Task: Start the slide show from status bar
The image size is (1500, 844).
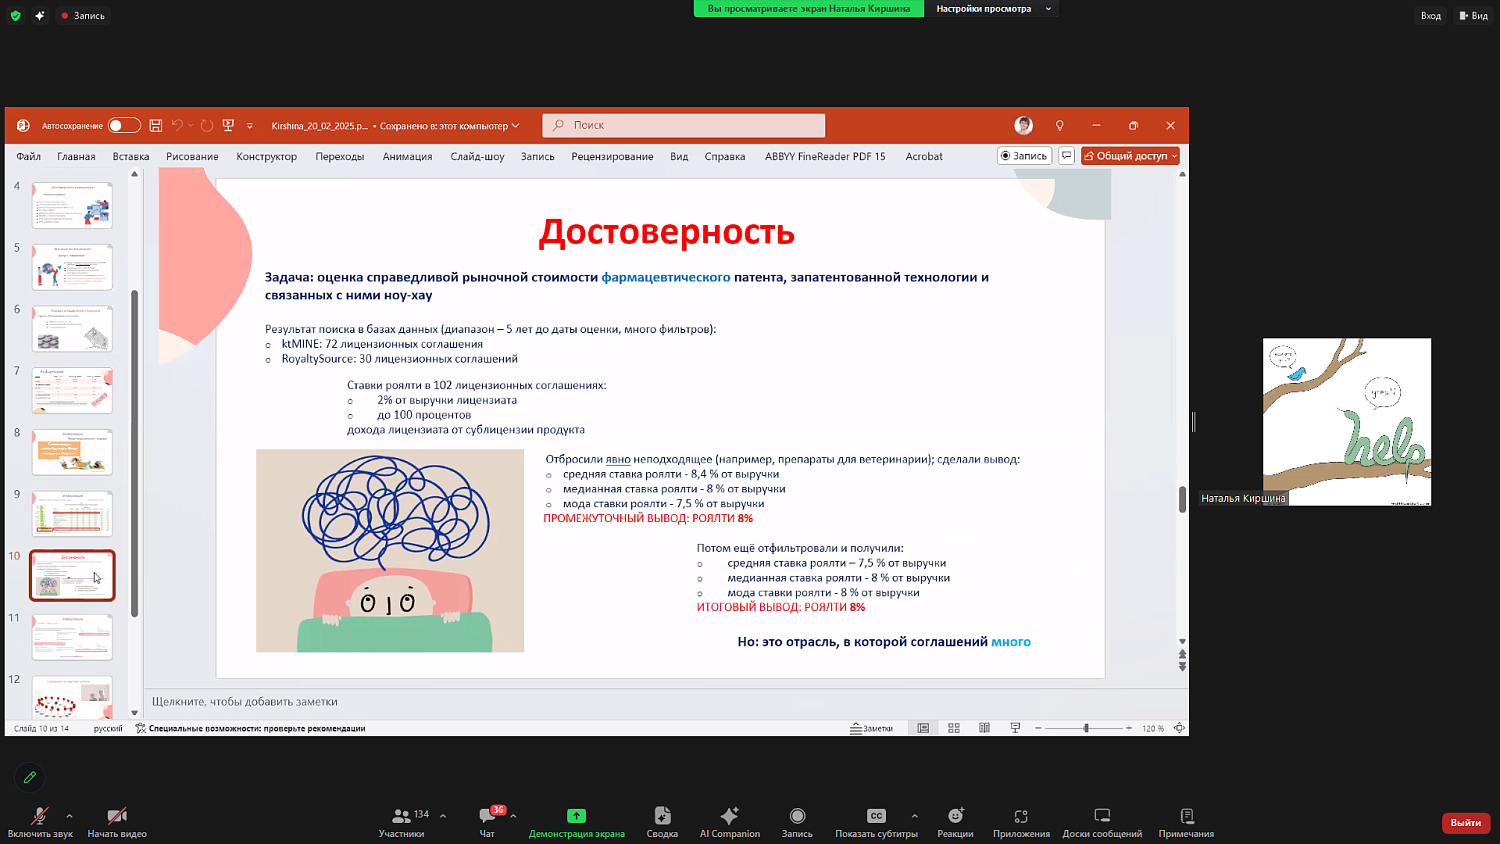Action: [1016, 727]
